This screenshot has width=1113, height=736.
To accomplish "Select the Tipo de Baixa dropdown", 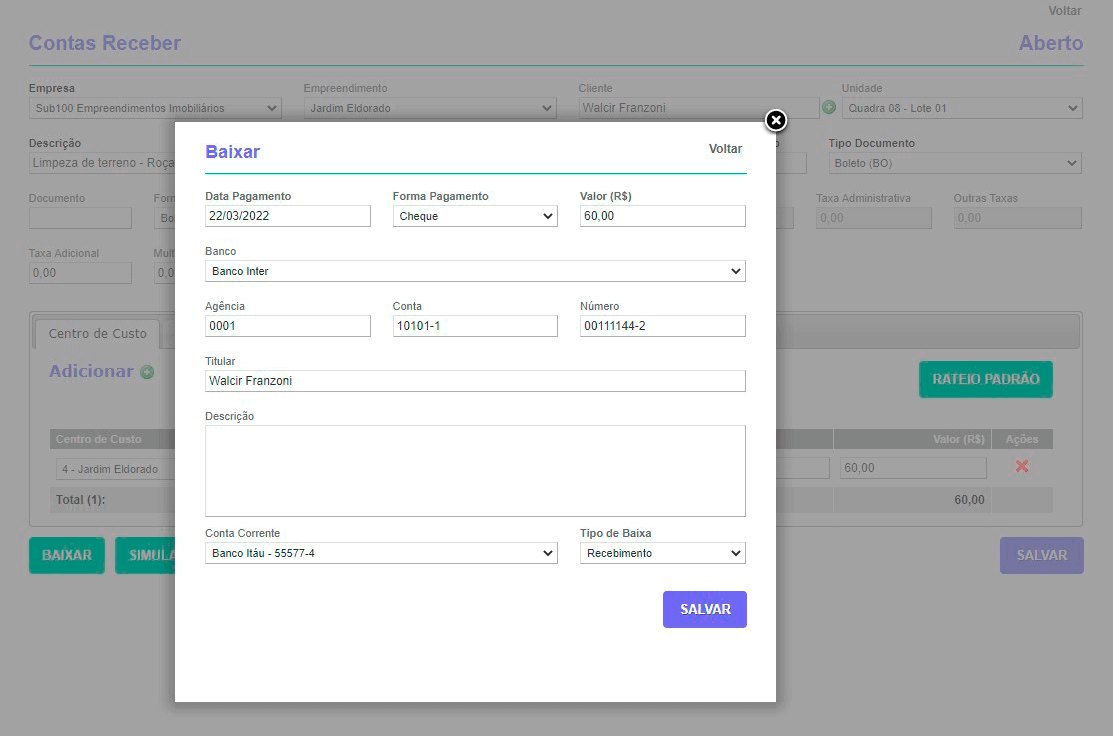I will [x=662, y=553].
